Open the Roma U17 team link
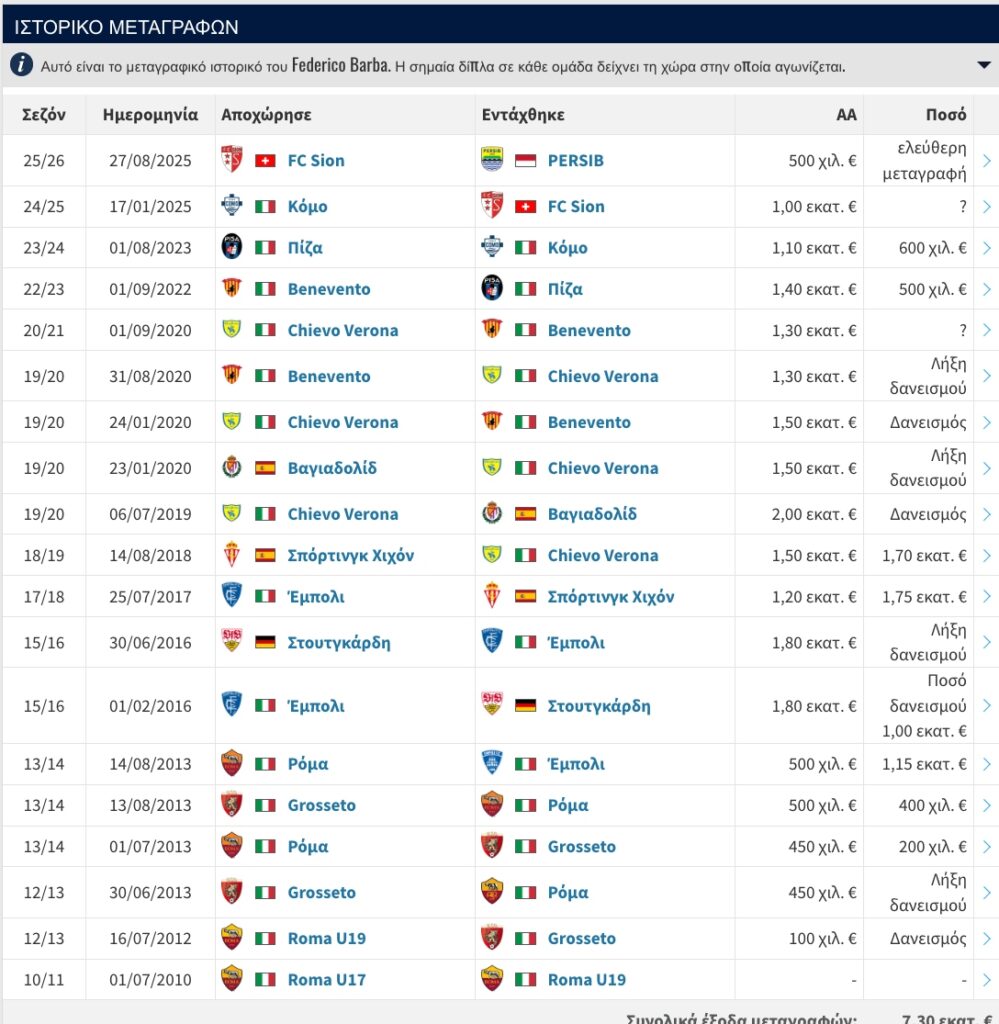The width and height of the screenshot is (999, 1024). point(326,979)
